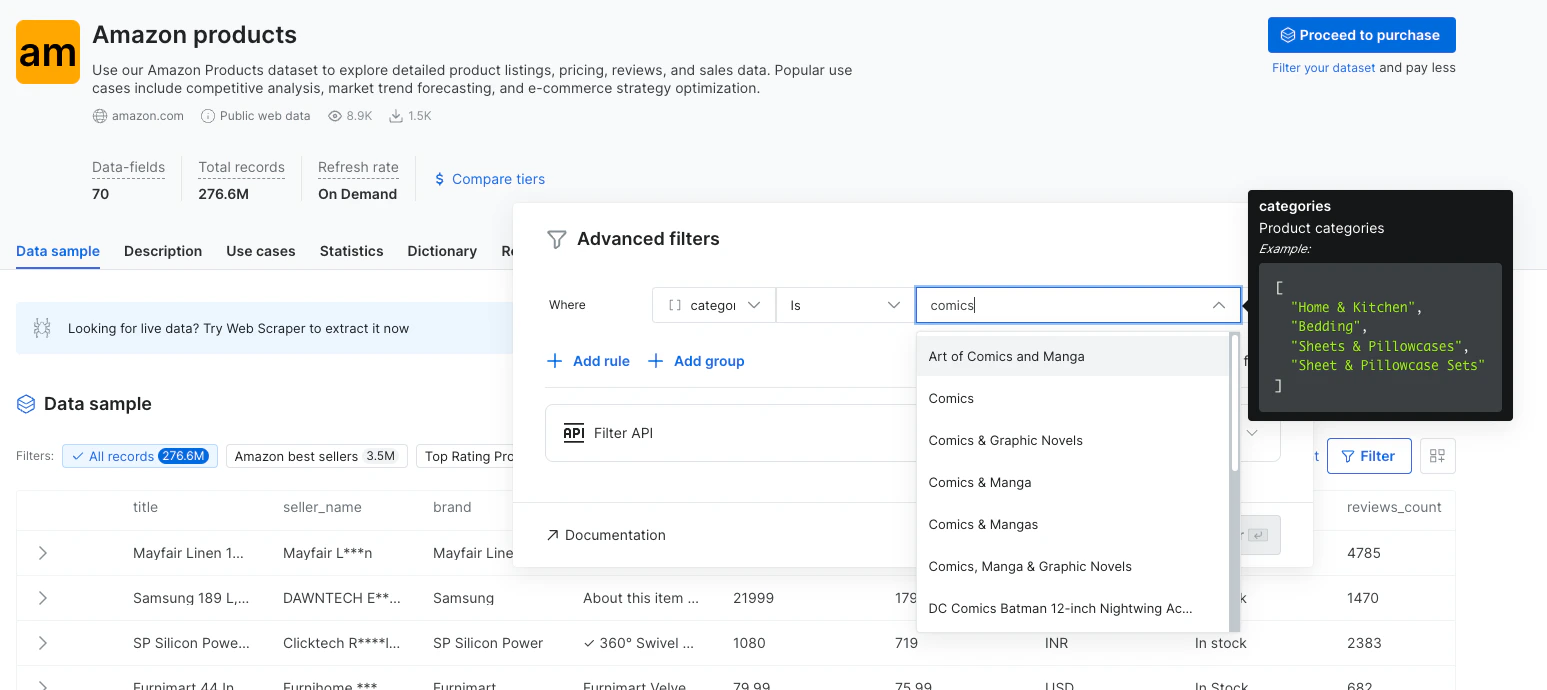Click the INR currency cell

click(x=1056, y=643)
